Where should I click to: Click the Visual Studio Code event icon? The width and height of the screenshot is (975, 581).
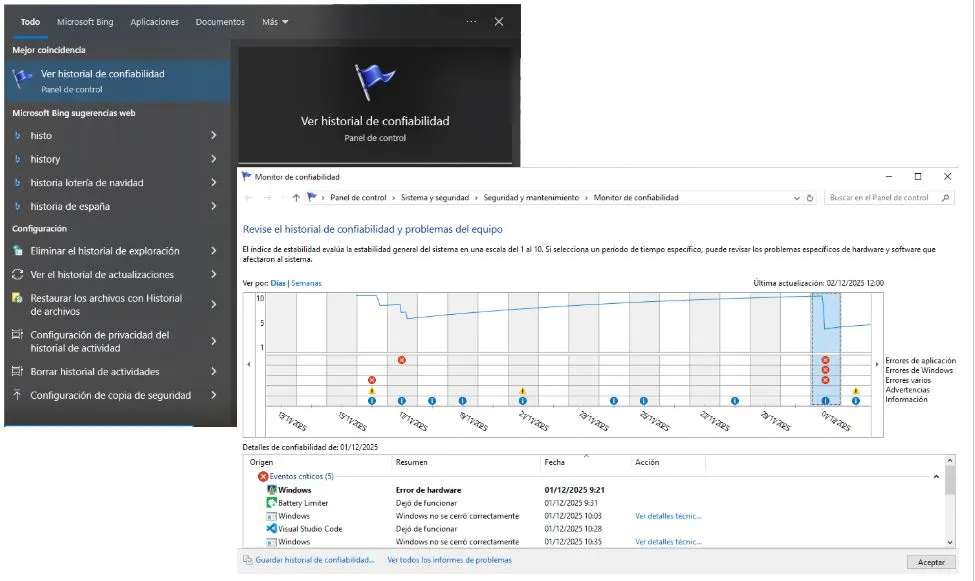[271, 529]
